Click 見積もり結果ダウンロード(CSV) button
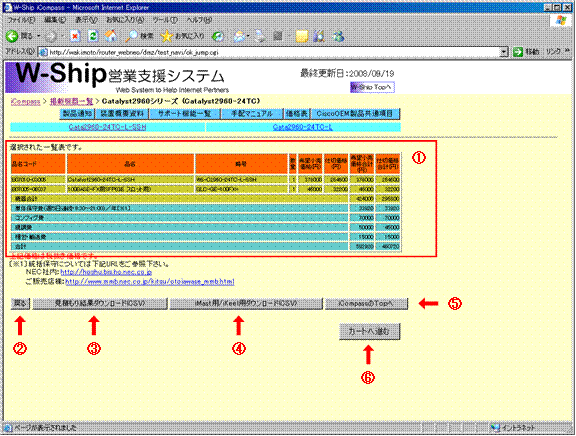This screenshot has width=576, height=436. tap(100, 303)
